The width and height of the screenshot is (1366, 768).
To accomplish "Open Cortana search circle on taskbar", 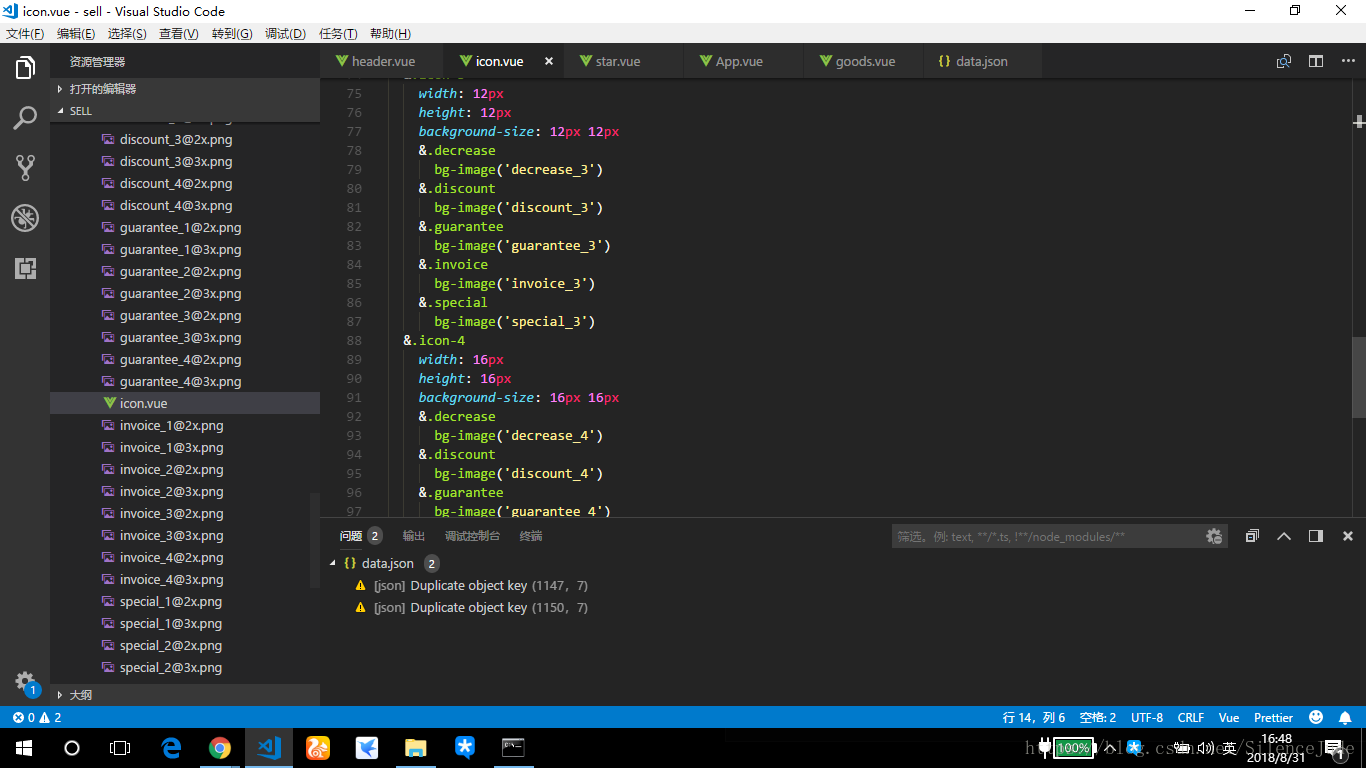I will [72, 748].
